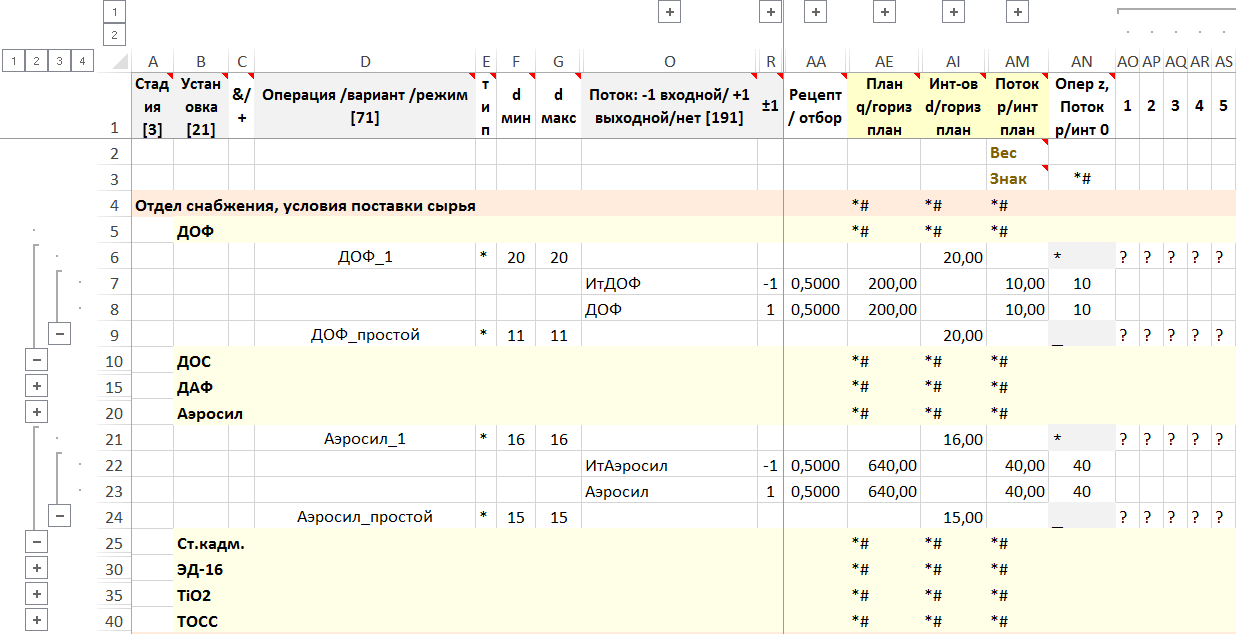Expand the column group above column AE

click(x=883, y=12)
